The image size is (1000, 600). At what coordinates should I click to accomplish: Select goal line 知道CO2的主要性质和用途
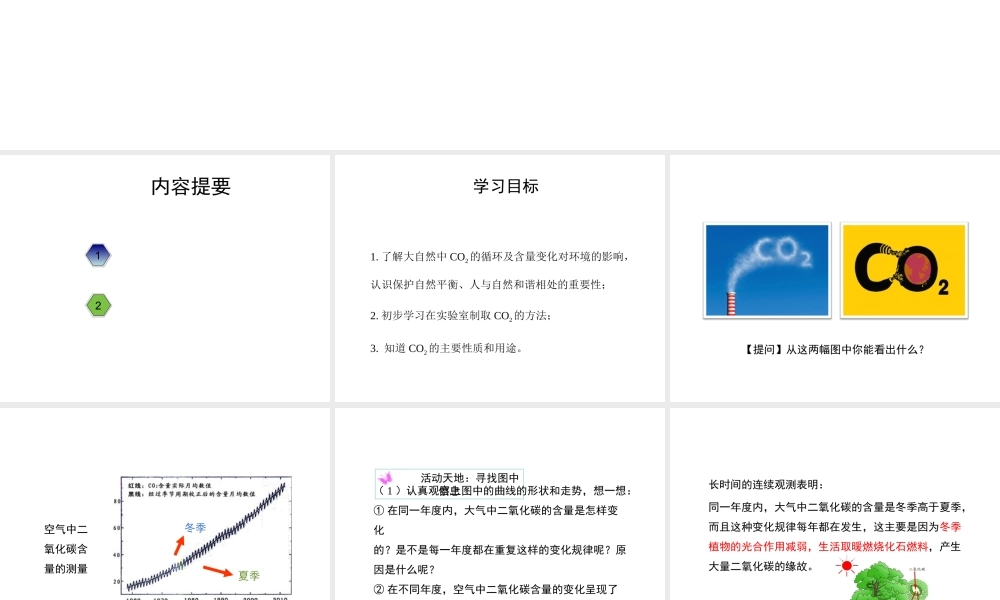coord(446,349)
